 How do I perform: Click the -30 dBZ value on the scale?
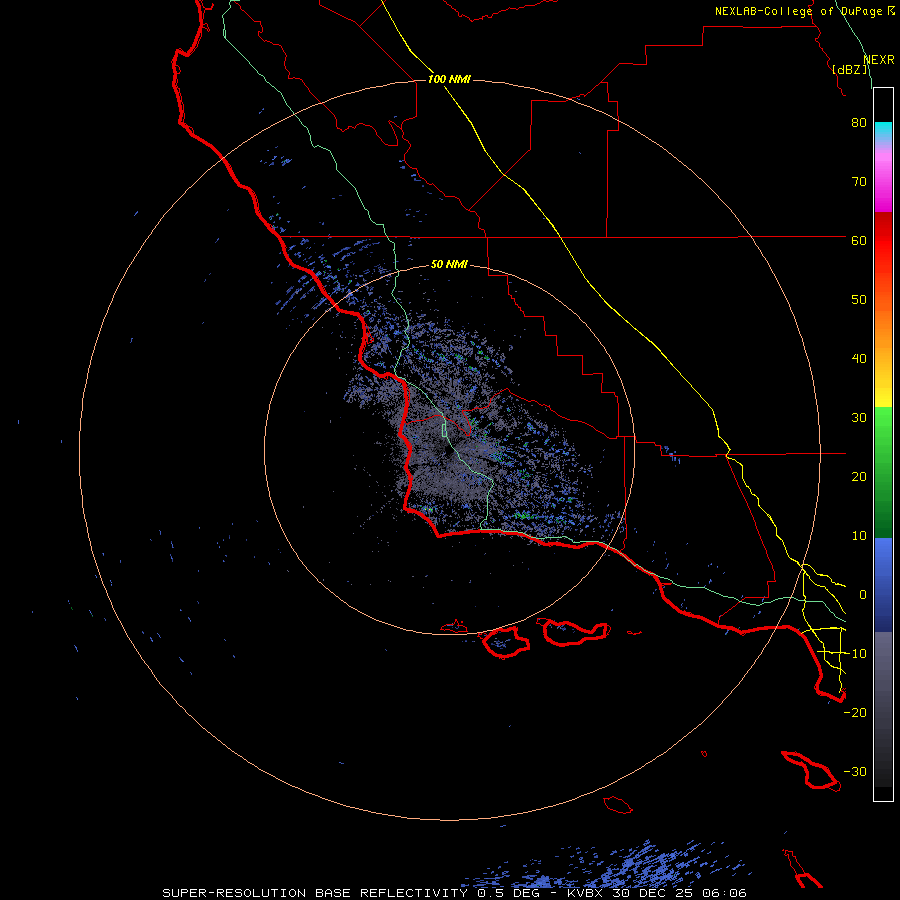tap(855, 773)
